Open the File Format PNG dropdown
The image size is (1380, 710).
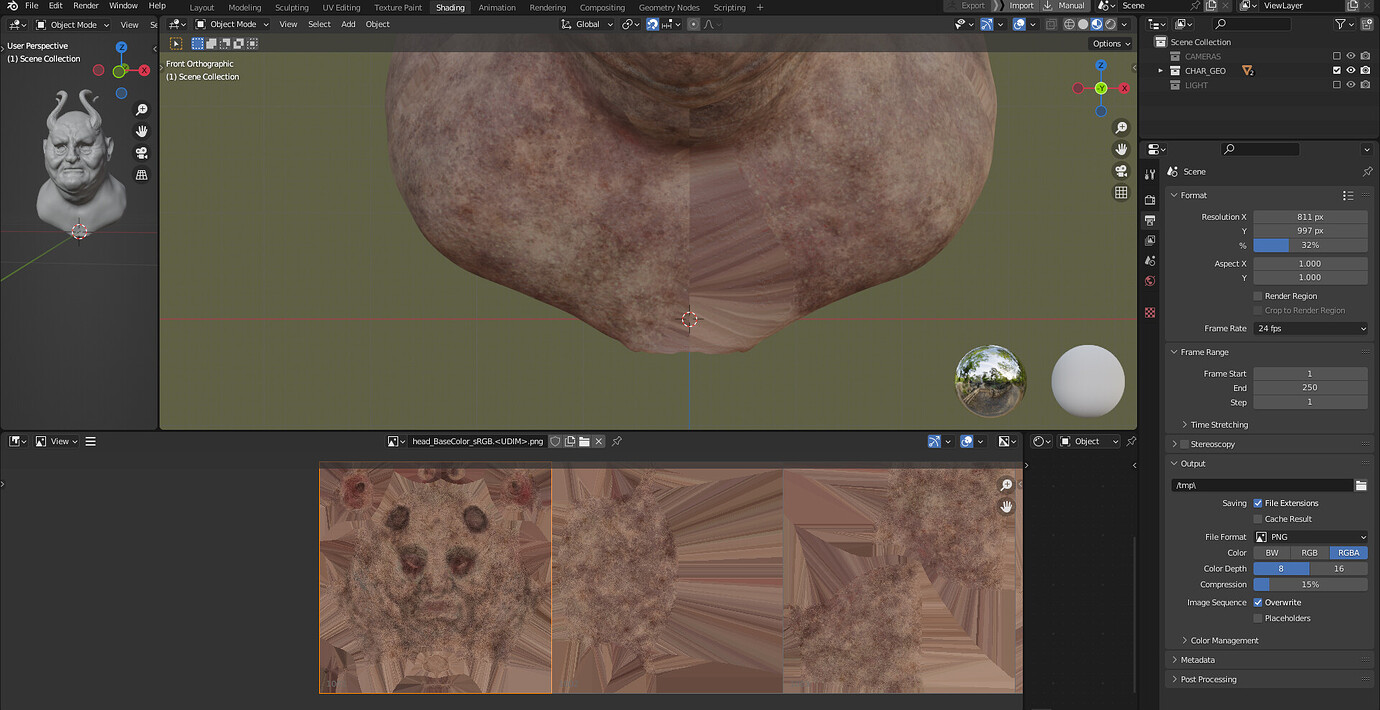point(1311,537)
